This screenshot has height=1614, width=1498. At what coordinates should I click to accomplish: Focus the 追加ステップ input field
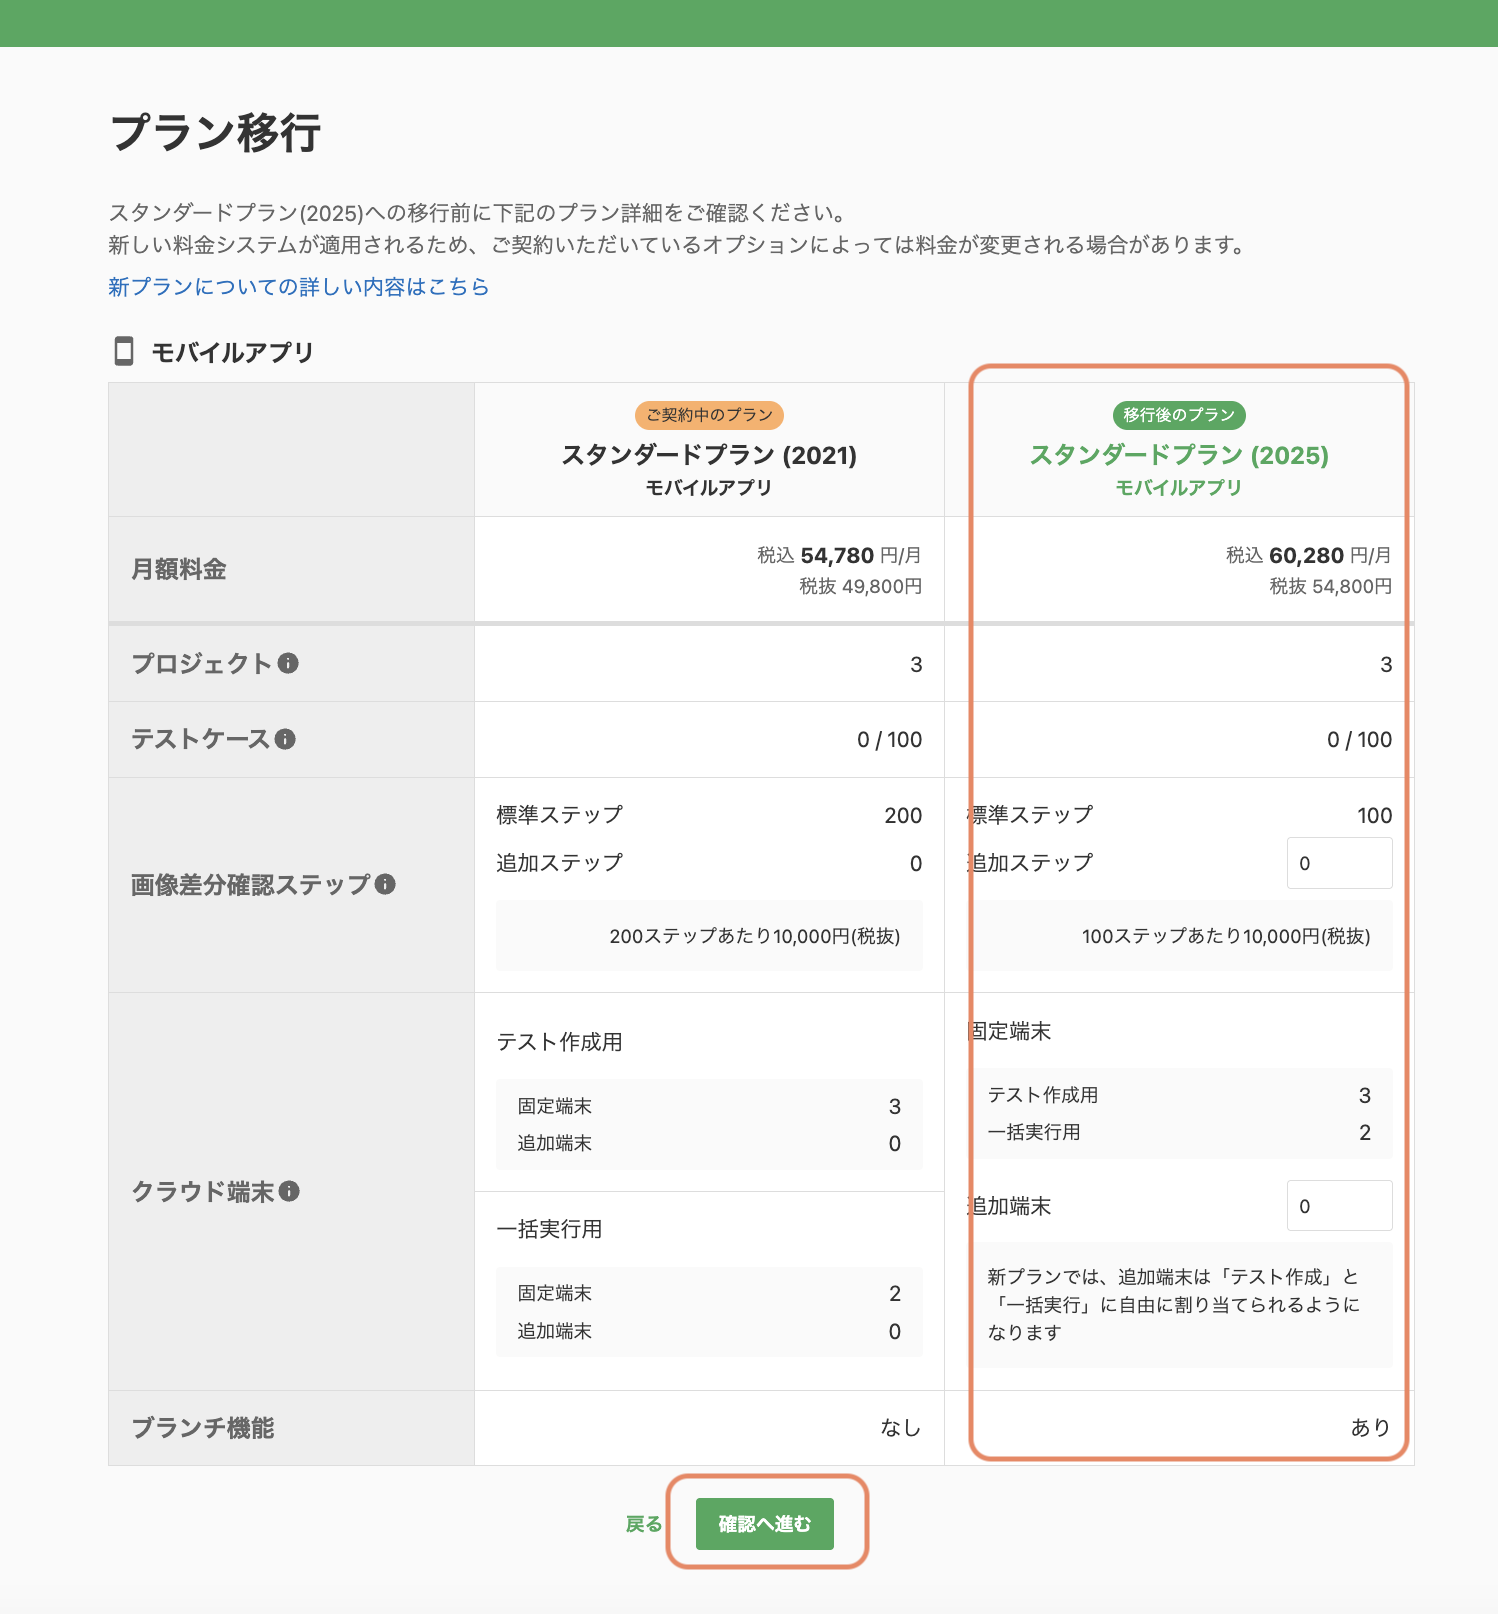click(x=1339, y=863)
